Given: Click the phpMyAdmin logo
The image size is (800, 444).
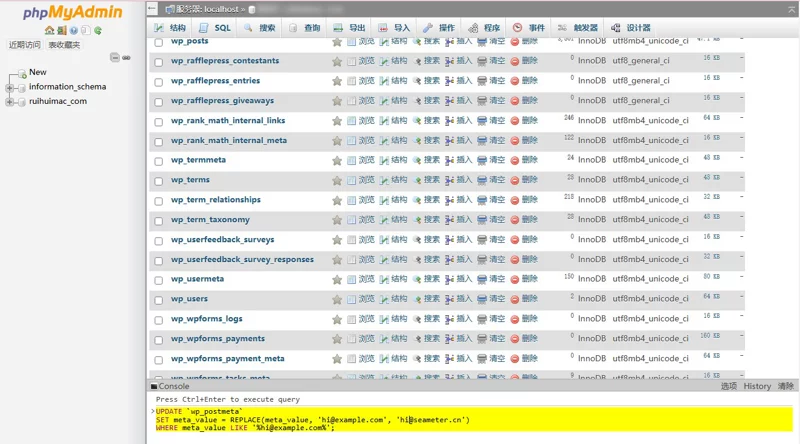Looking at the screenshot, I should [72, 12].
